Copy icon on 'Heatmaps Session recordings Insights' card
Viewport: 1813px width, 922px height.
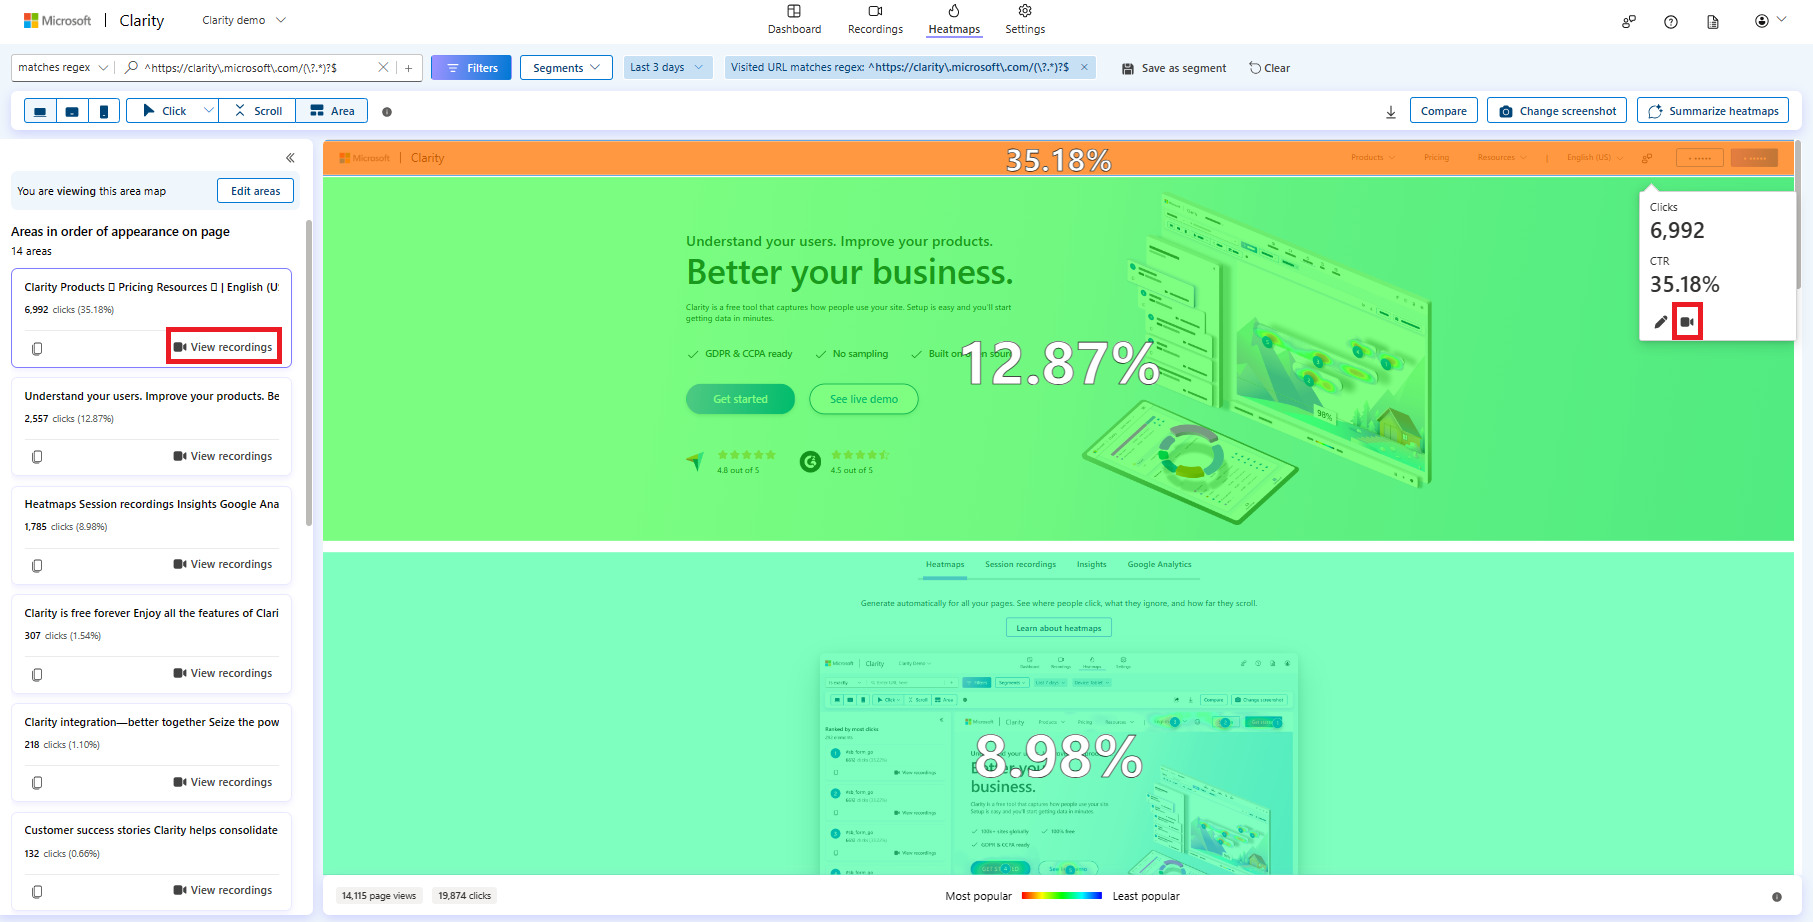(x=37, y=566)
